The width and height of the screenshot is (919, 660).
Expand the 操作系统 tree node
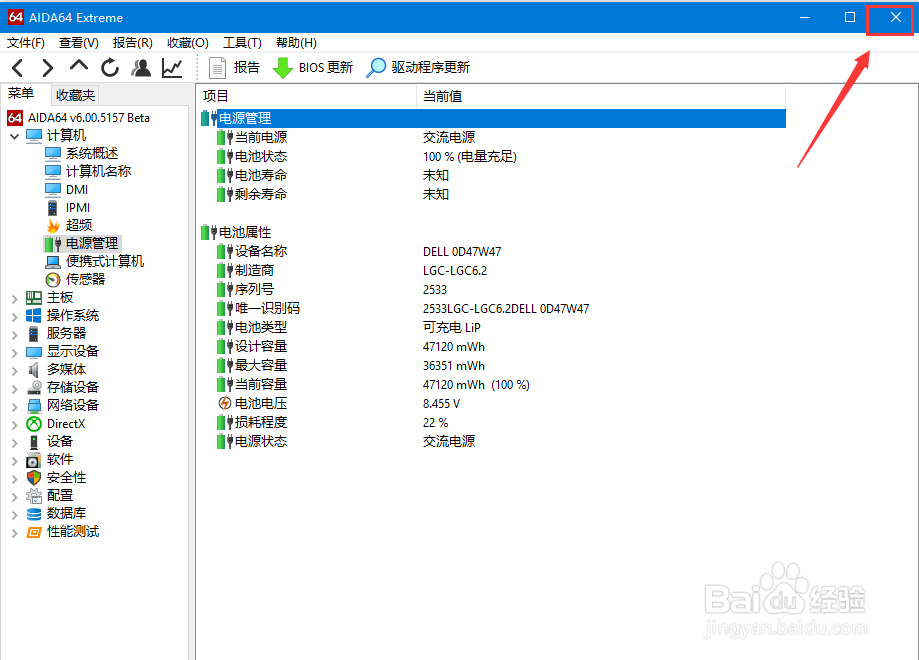(15, 317)
